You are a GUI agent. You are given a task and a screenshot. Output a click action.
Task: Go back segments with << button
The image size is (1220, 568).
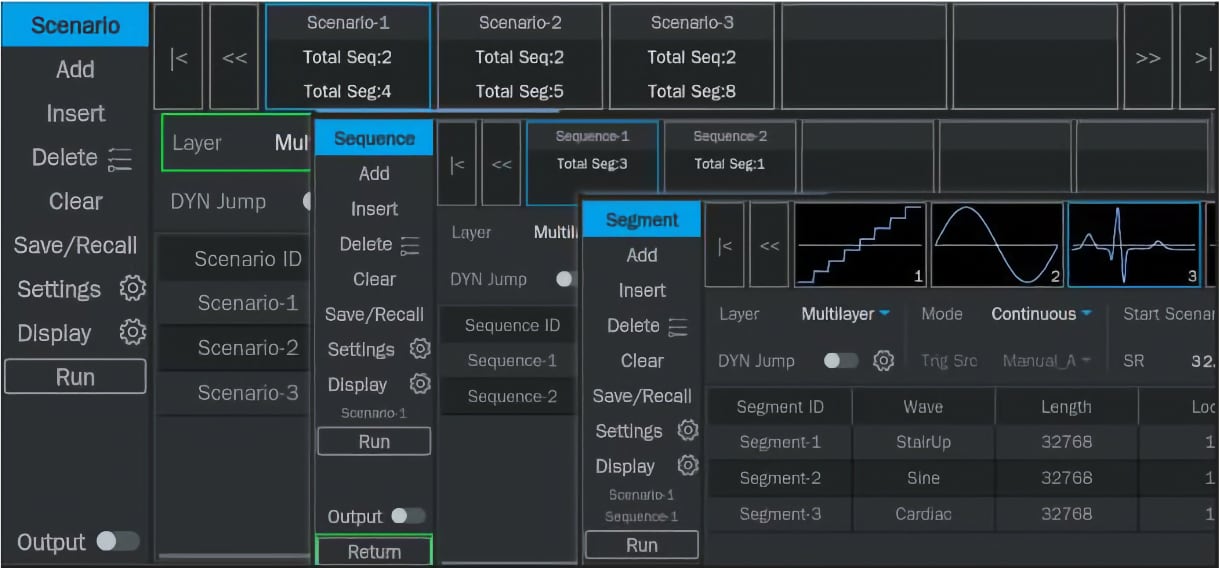coord(769,245)
